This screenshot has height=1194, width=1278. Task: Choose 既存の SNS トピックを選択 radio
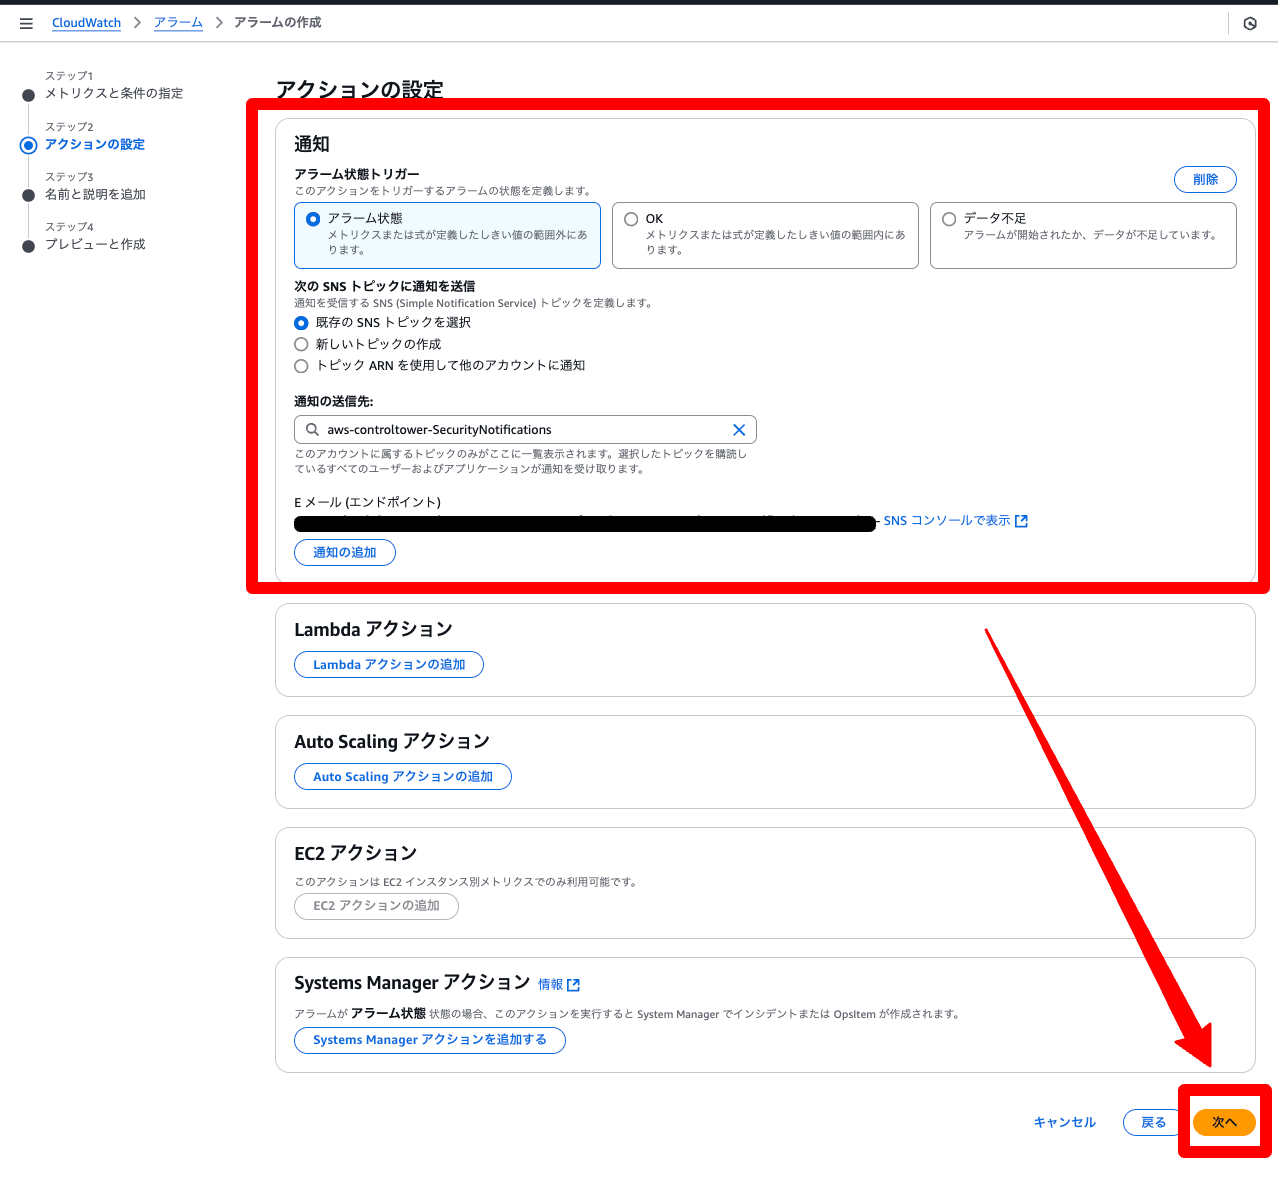click(301, 323)
